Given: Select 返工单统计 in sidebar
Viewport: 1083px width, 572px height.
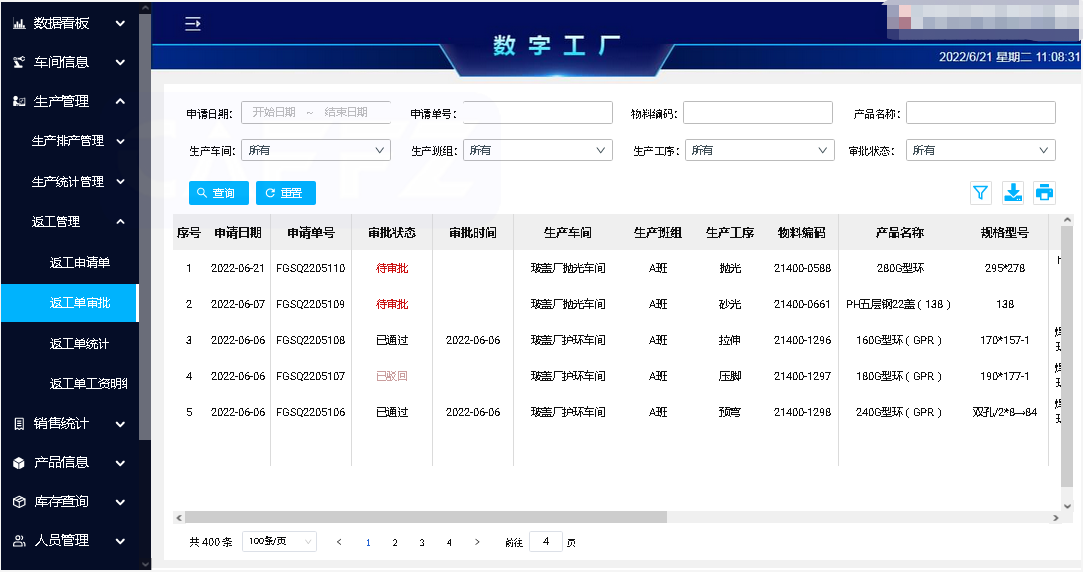Looking at the screenshot, I should (x=80, y=343).
